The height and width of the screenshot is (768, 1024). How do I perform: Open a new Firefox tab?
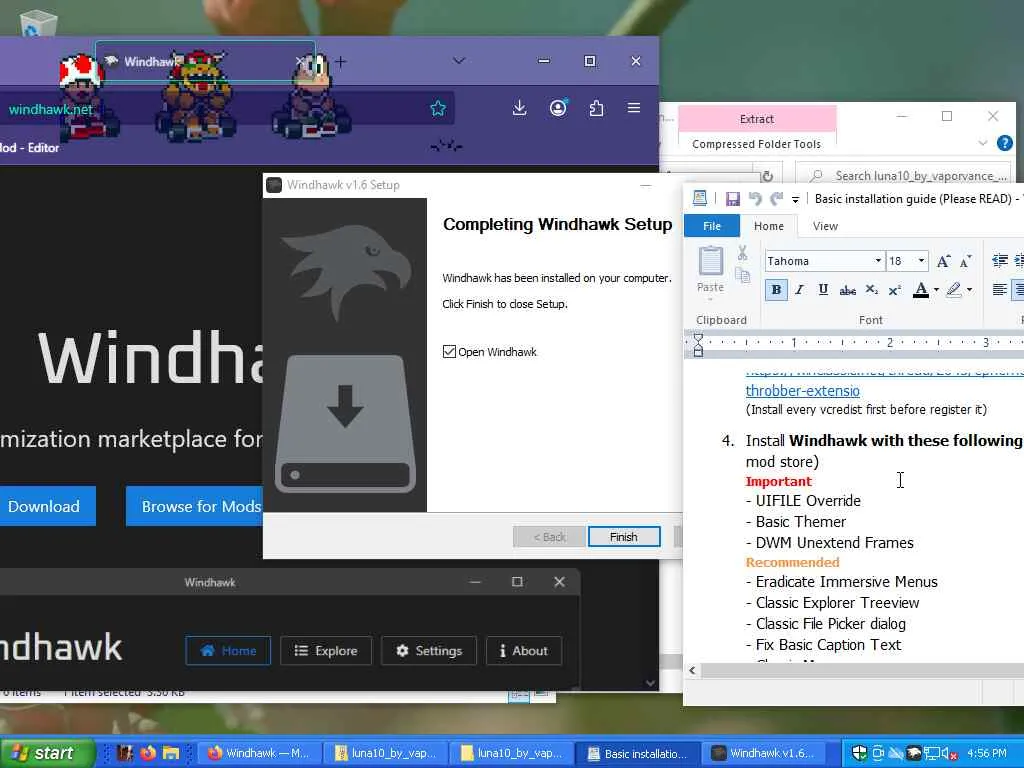[x=340, y=62]
